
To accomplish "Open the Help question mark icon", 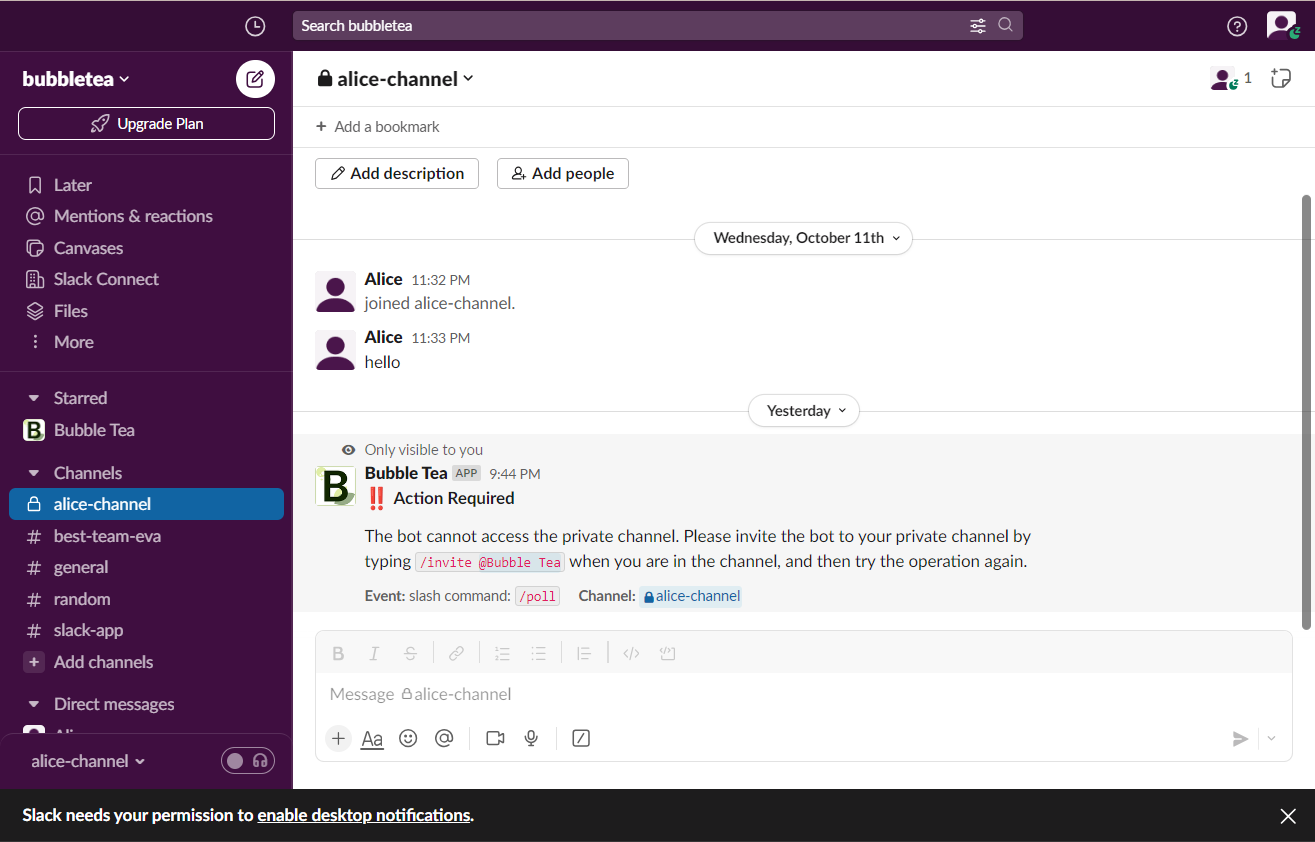I will [x=1237, y=26].
